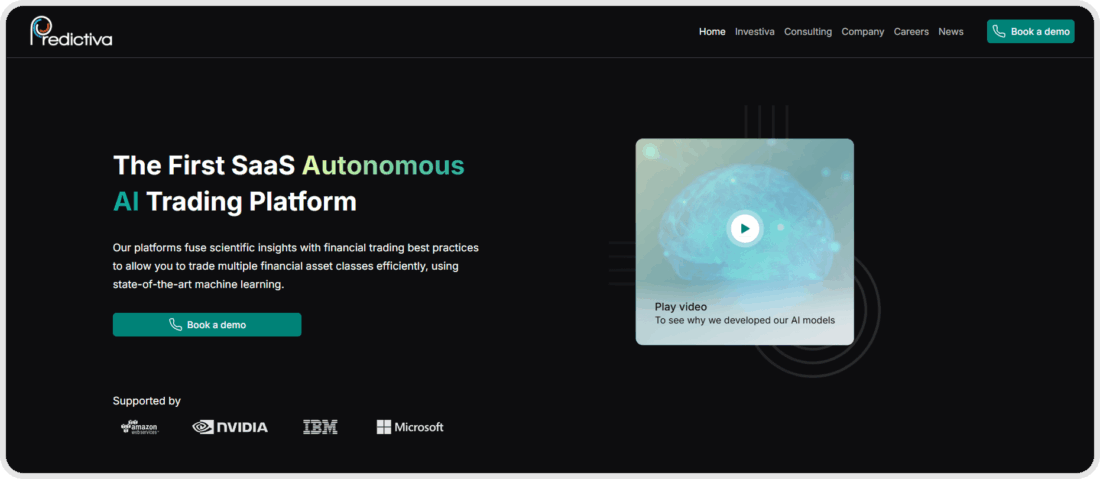Image resolution: width=1100 pixels, height=479 pixels.
Task: Click the Microsoft logo
Action: (410, 427)
